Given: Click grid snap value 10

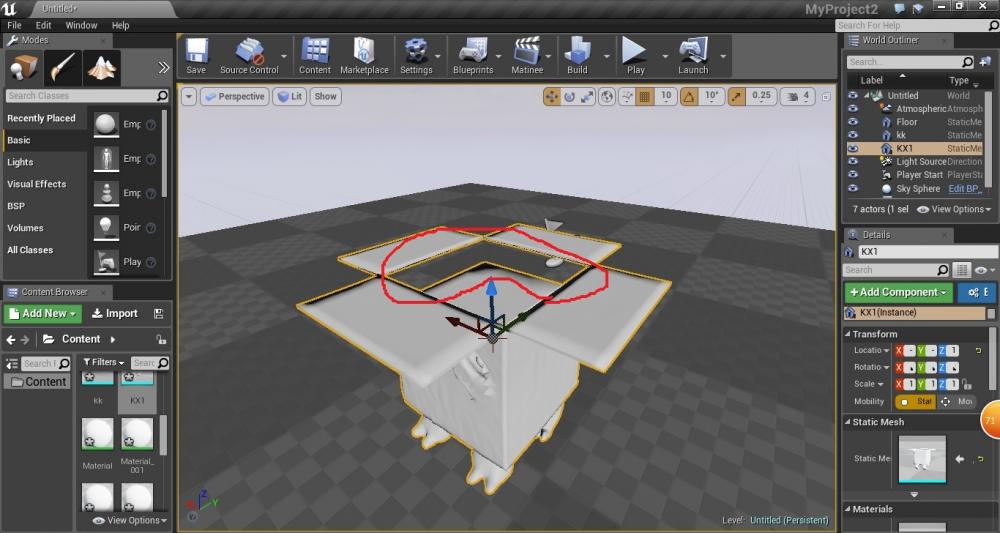Looking at the screenshot, I should click(x=666, y=96).
